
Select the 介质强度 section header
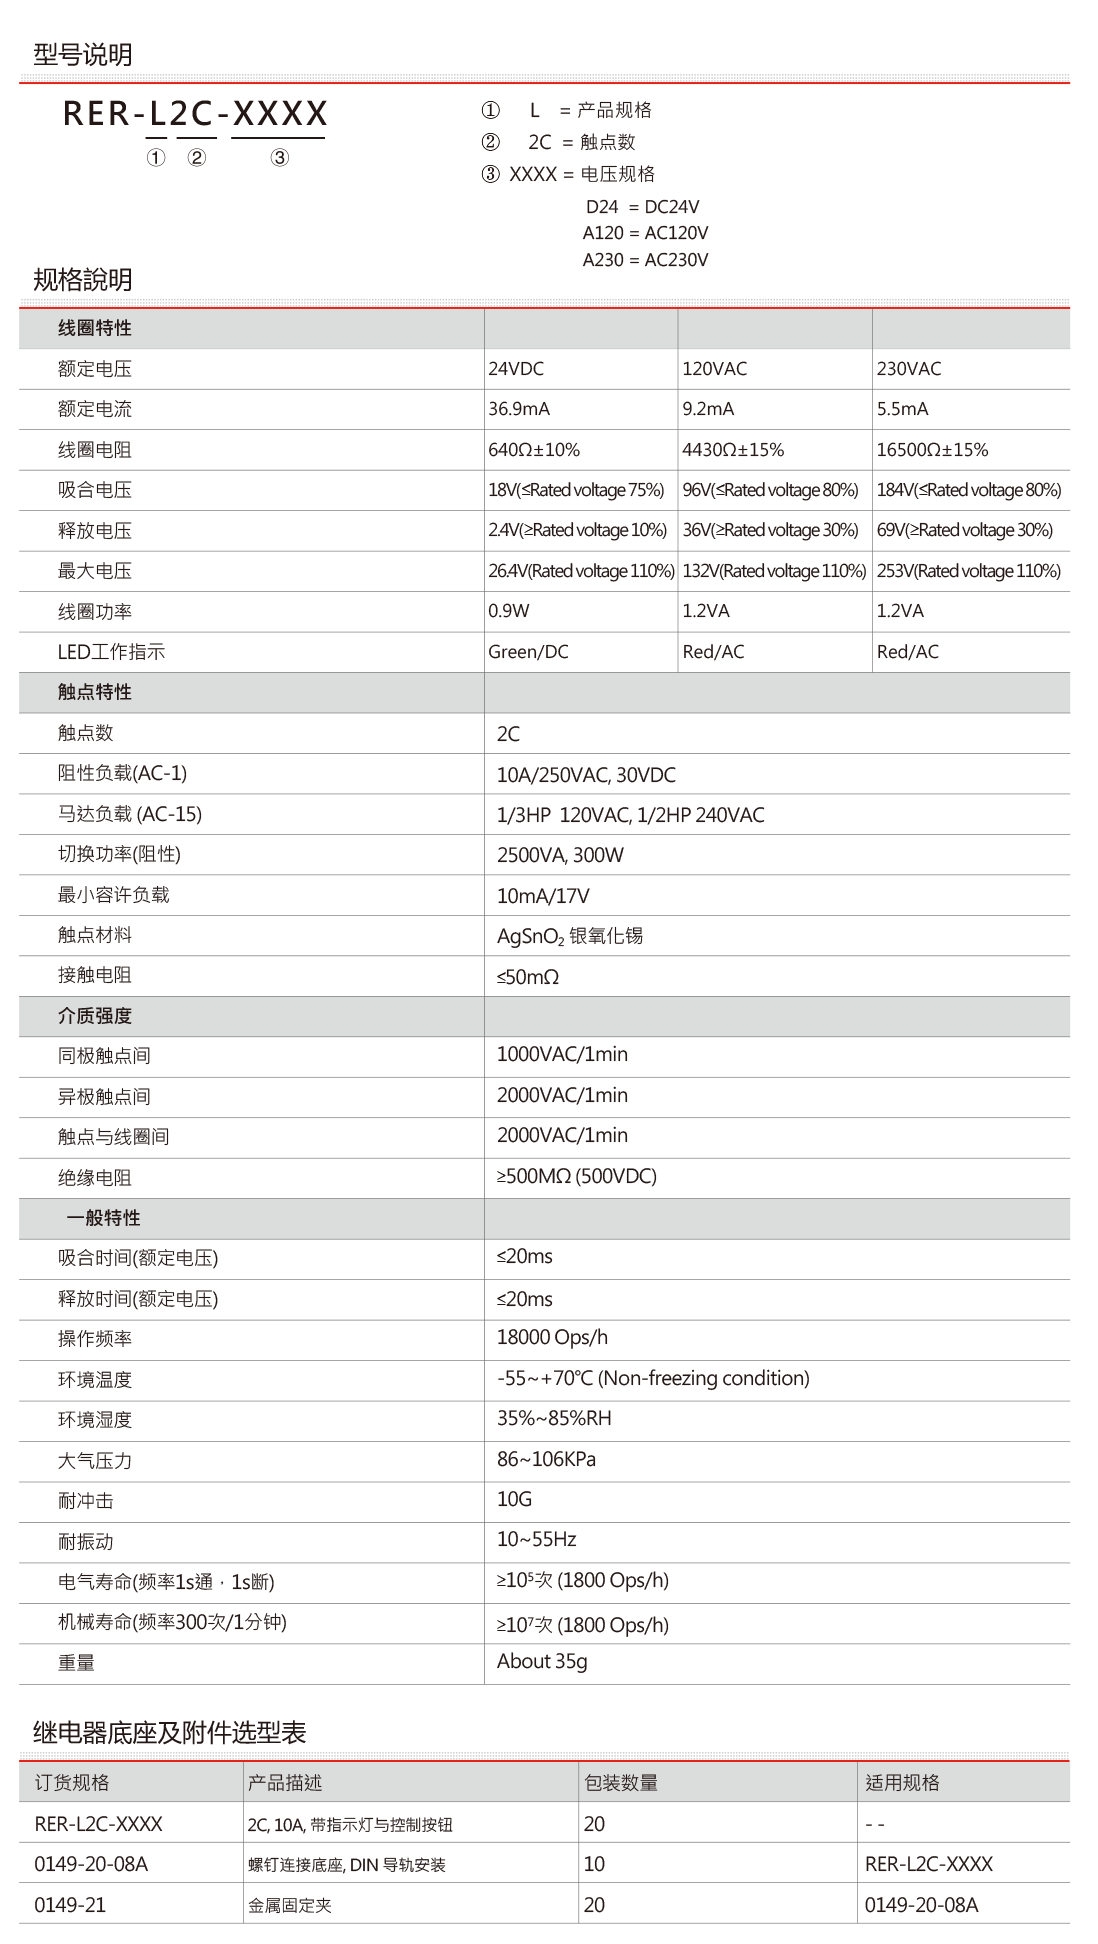pos(95,1016)
